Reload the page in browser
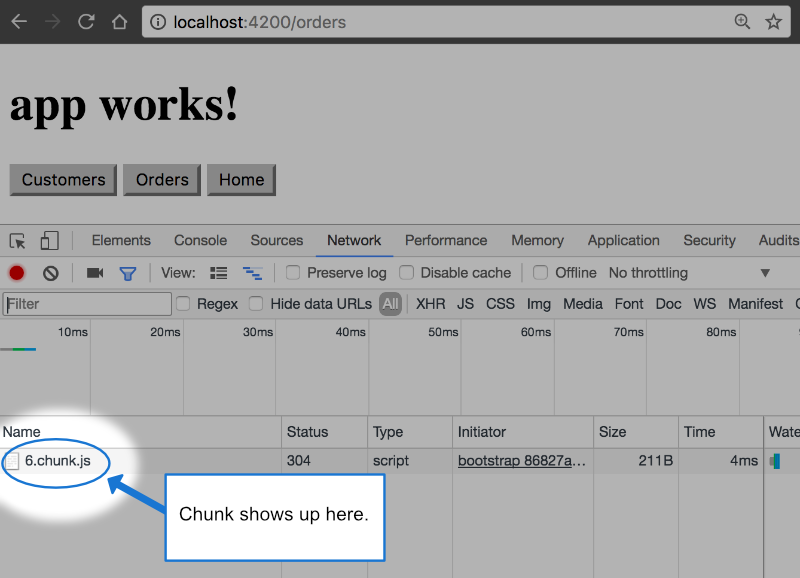The width and height of the screenshot is (800, 578). (86, 21)
